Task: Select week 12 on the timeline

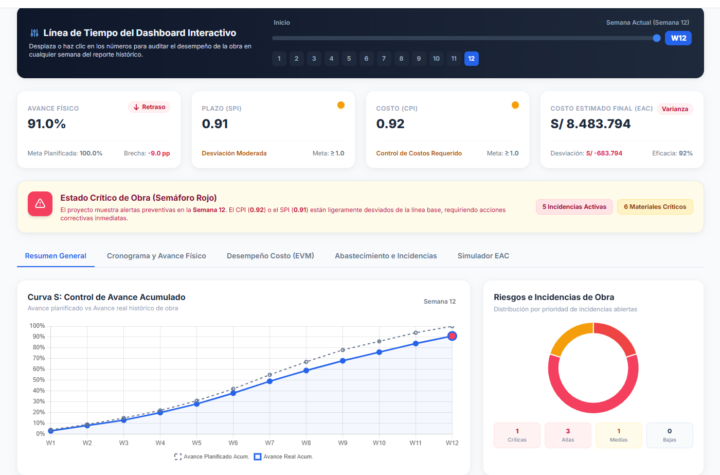Action: (471, 58)
